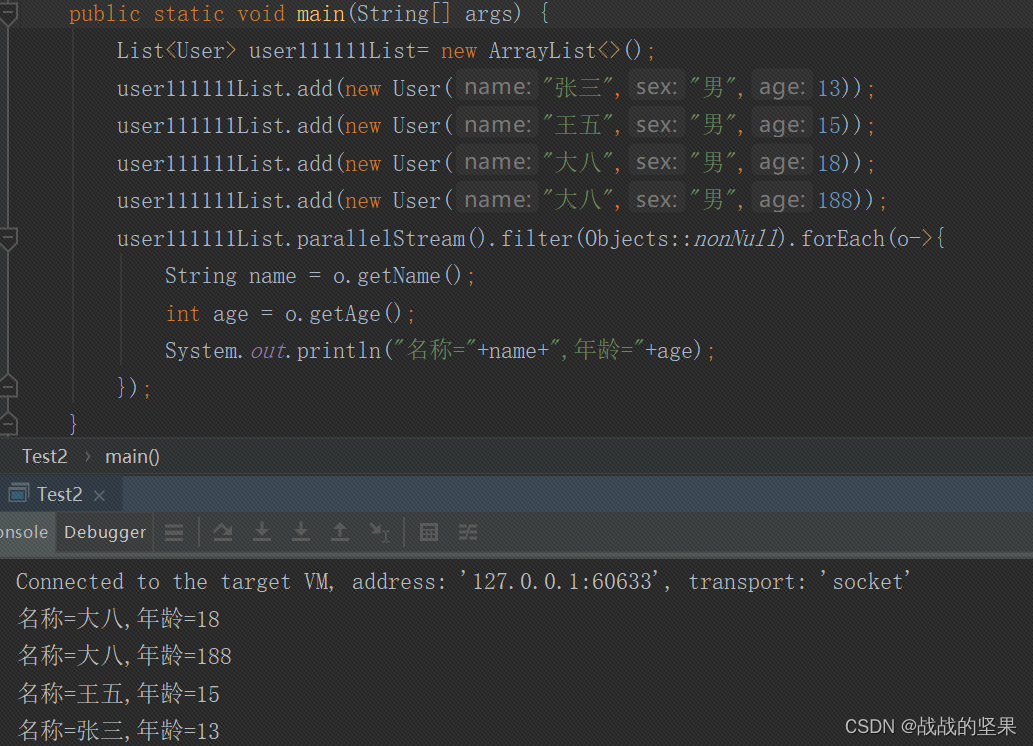
Task: Step out of the current method
Action: click(x=339, y=532)
